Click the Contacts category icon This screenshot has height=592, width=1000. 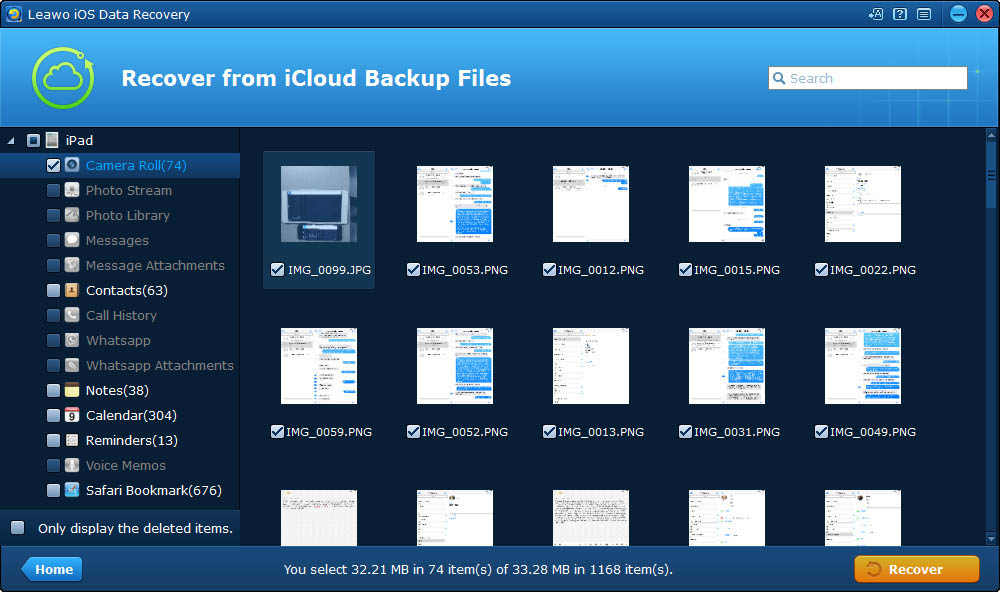[x=72, y=290]
